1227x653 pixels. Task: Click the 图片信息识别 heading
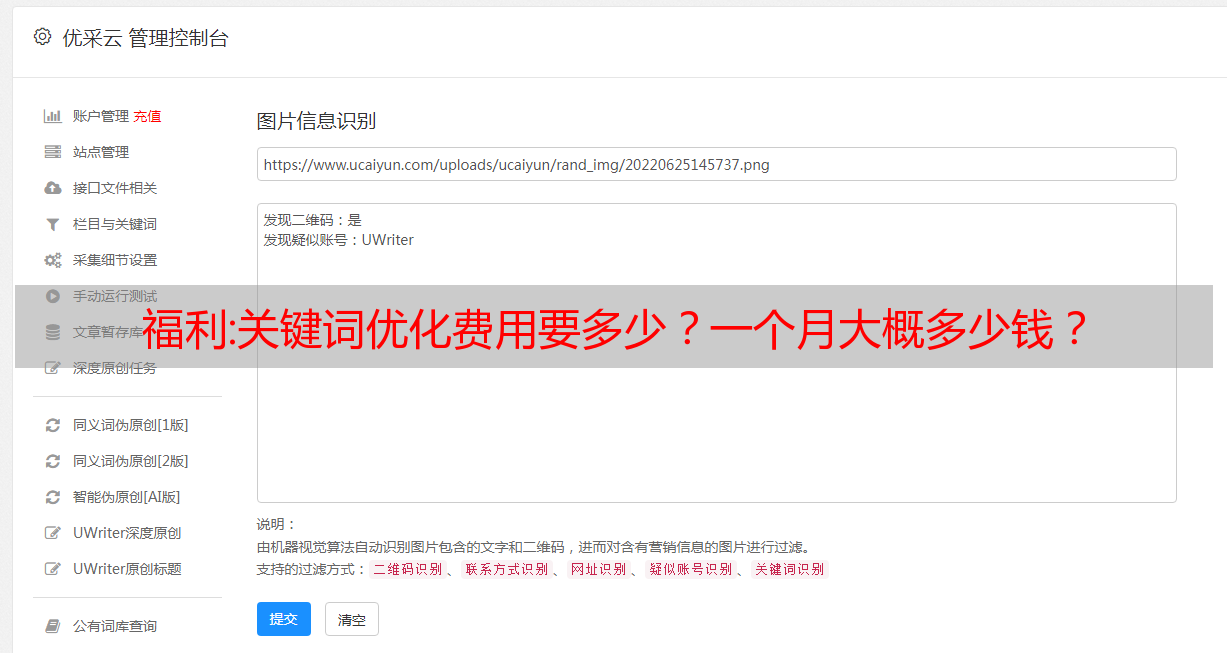click(x=316, y=121)
